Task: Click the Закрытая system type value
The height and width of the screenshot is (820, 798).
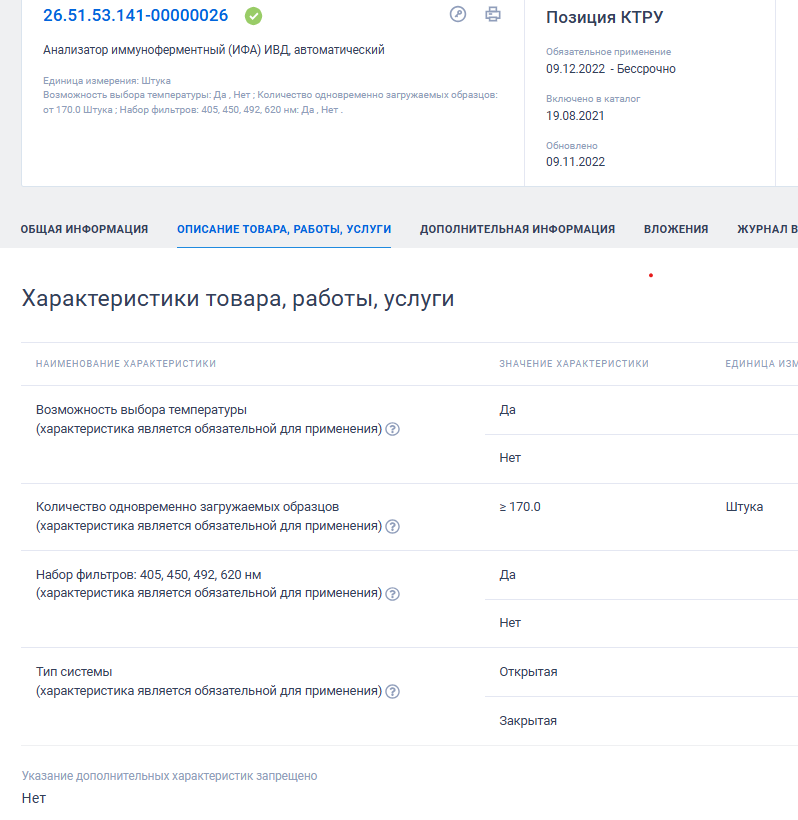Action: (x=528, y=721)
